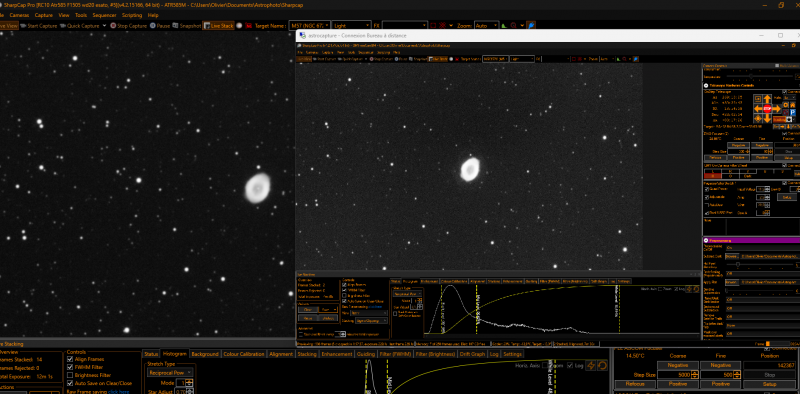Collapse the purple Preprocessing section
This screenshot has width=800, height=394.
pyautogui.click(x=706, y=240)
